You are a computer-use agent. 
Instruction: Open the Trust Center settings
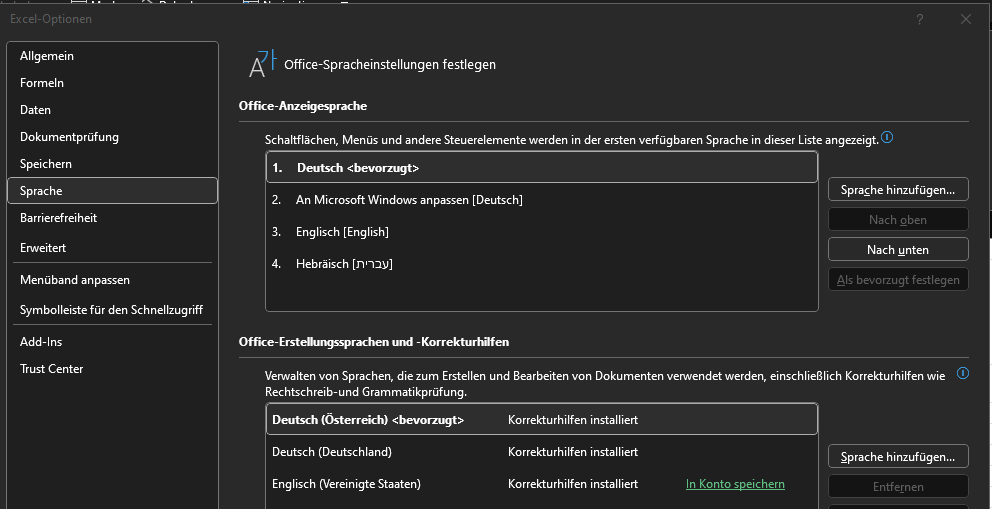coord(112,369)
